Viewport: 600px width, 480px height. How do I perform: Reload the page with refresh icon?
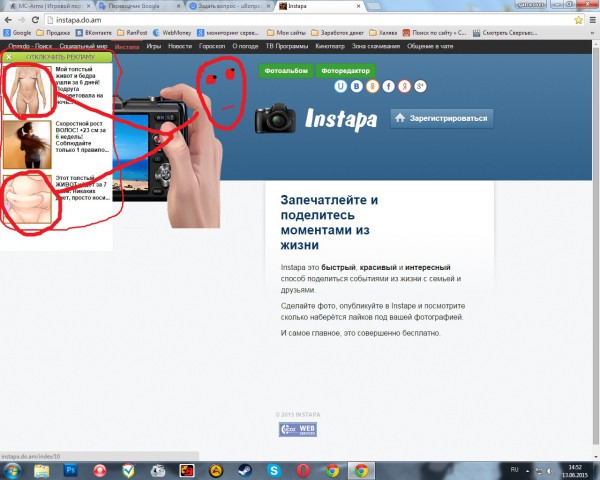[x=35, y=20]
